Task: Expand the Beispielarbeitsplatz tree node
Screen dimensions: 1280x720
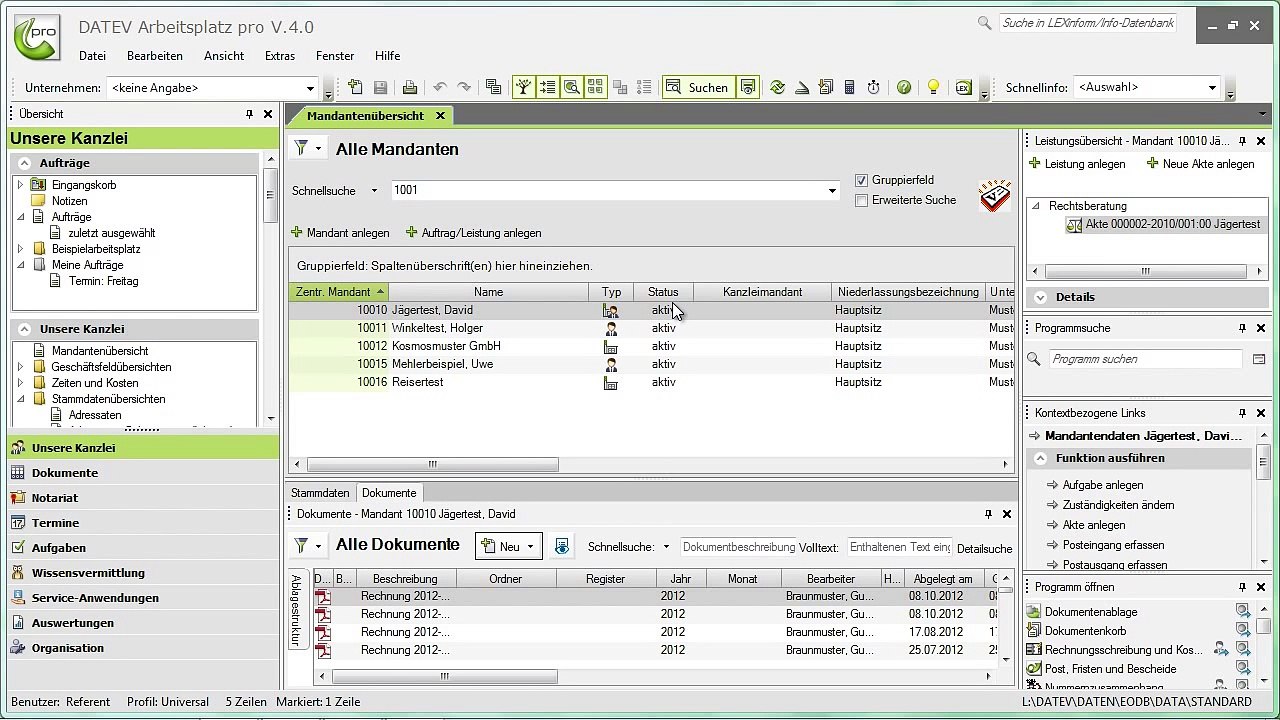Action: tap(20, 249)
